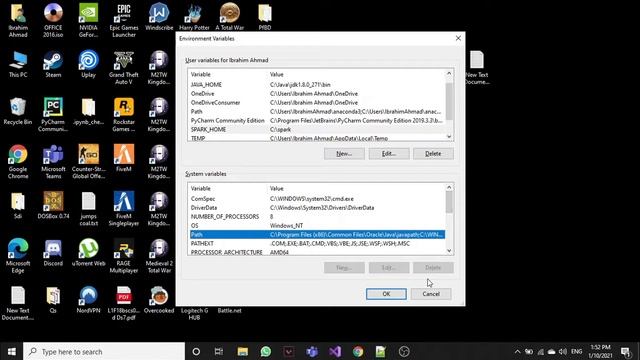
Task: Open OBS Studio from the taskbar
Action: tap(404, 351)
